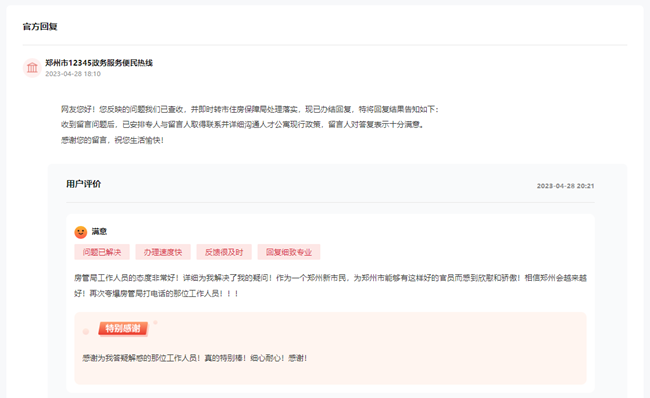Select the 办理速度快 tag
This screenshot has width=650, height=398.
click(163, 252)
